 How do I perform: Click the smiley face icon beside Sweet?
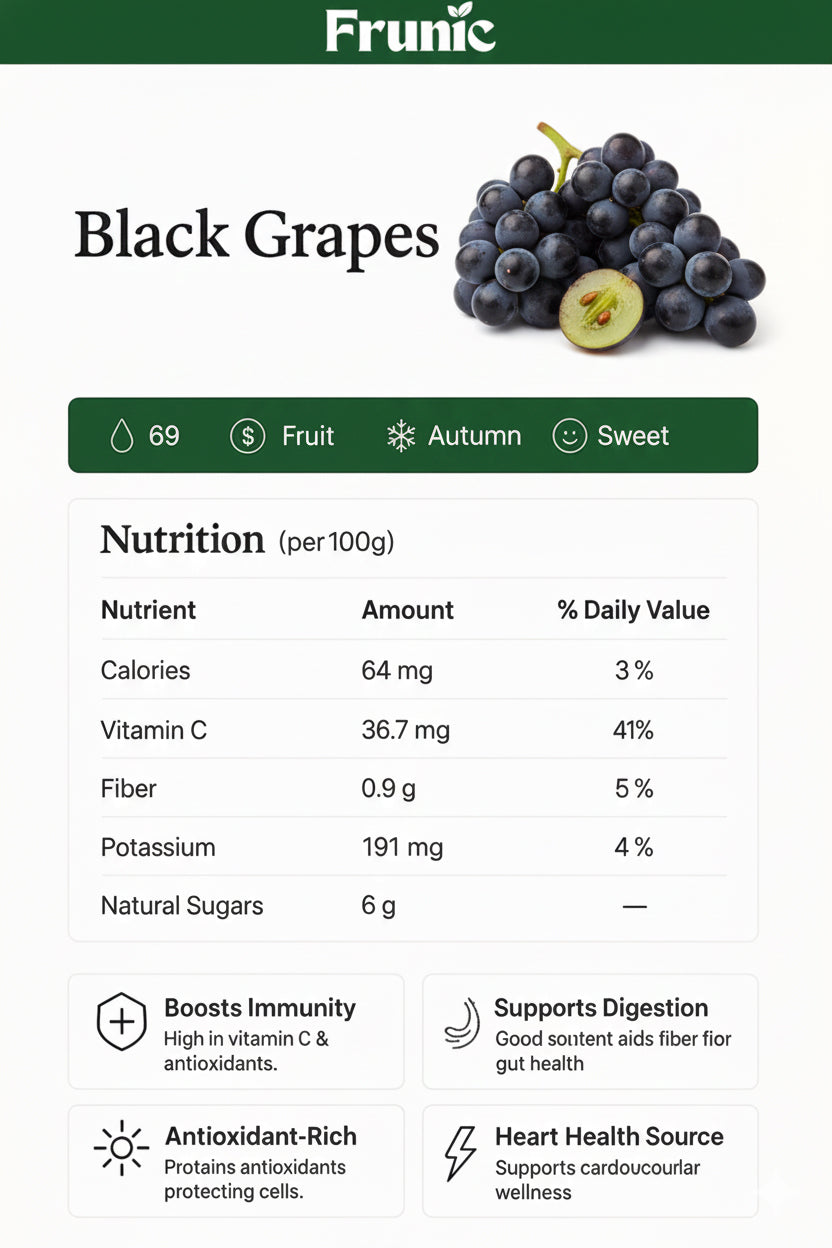(x=569, y=436)
